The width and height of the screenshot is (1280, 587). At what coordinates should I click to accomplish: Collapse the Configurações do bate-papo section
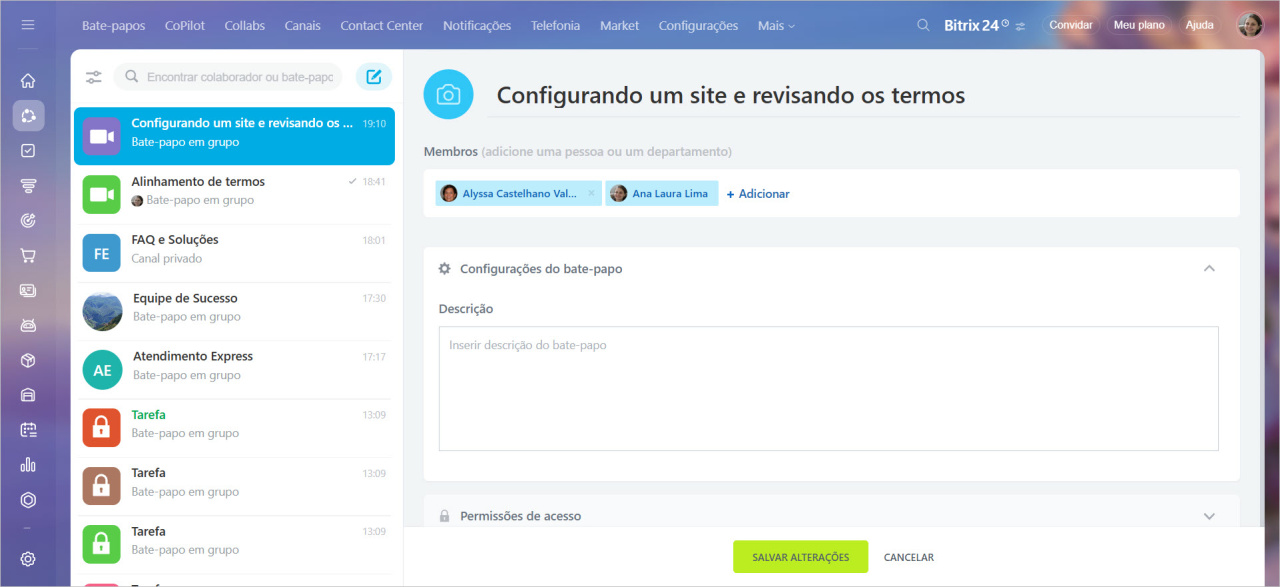pyautogui.click(x=1209, y=269)
